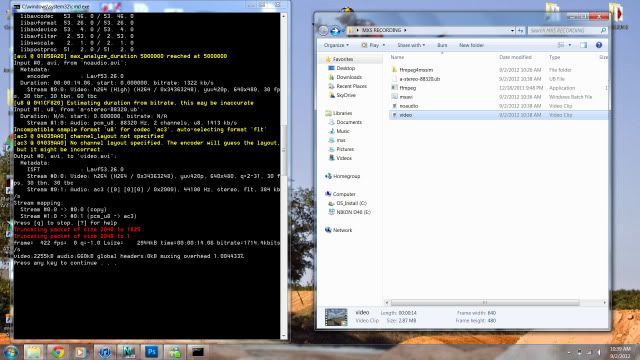The height and width of the screenshot is (360, 640).
Task: Select Network in the navigation pane
Action: (342, 230)
